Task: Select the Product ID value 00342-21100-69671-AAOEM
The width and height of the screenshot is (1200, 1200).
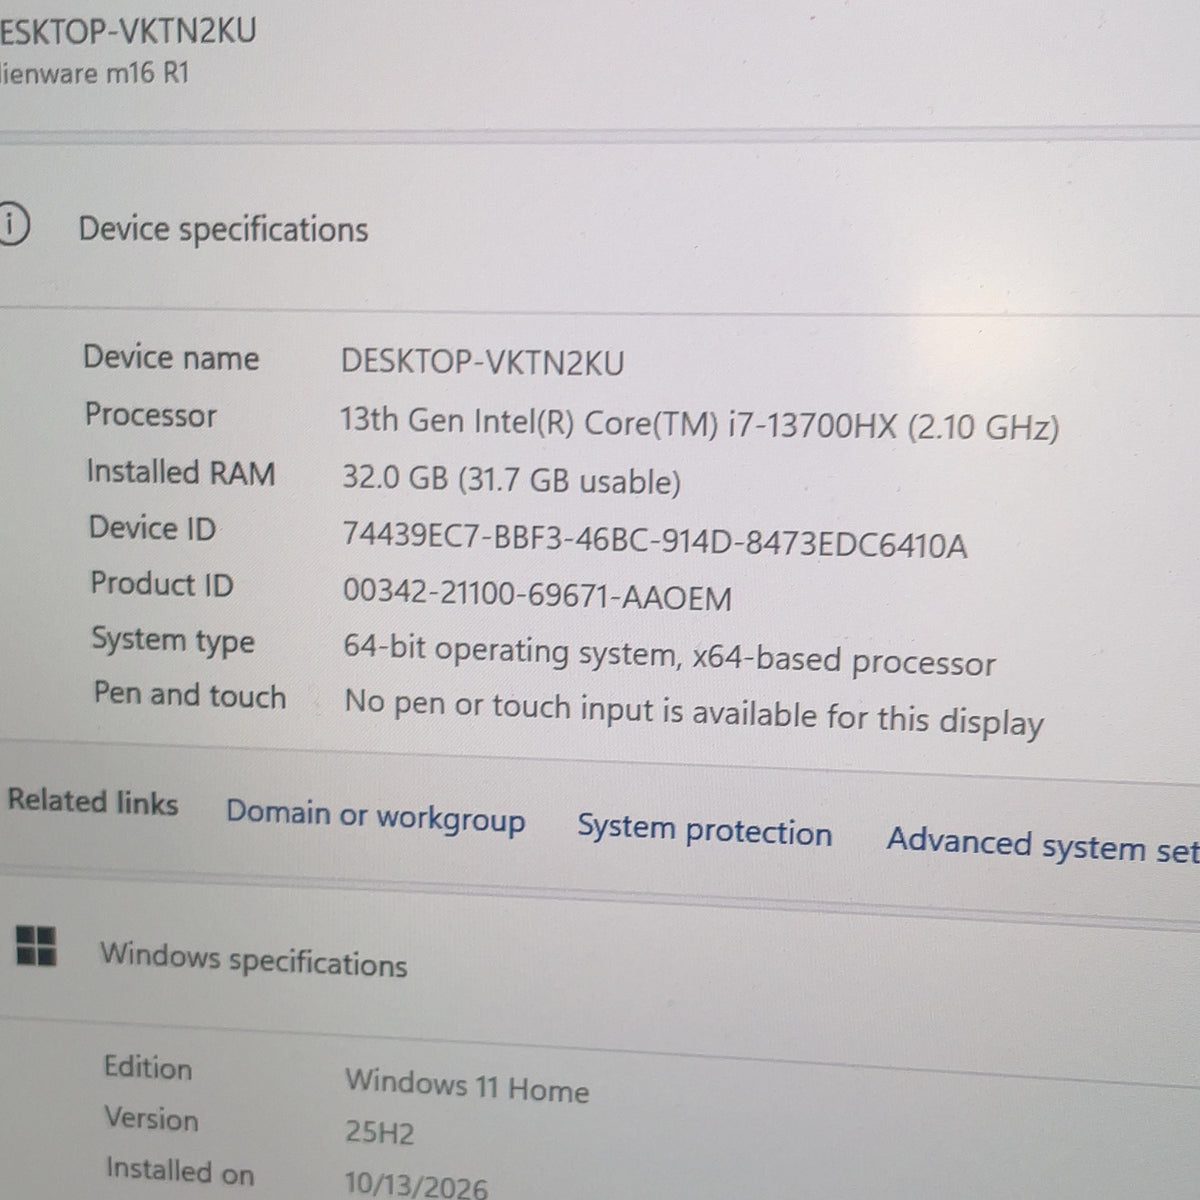Action: [537, 595]
